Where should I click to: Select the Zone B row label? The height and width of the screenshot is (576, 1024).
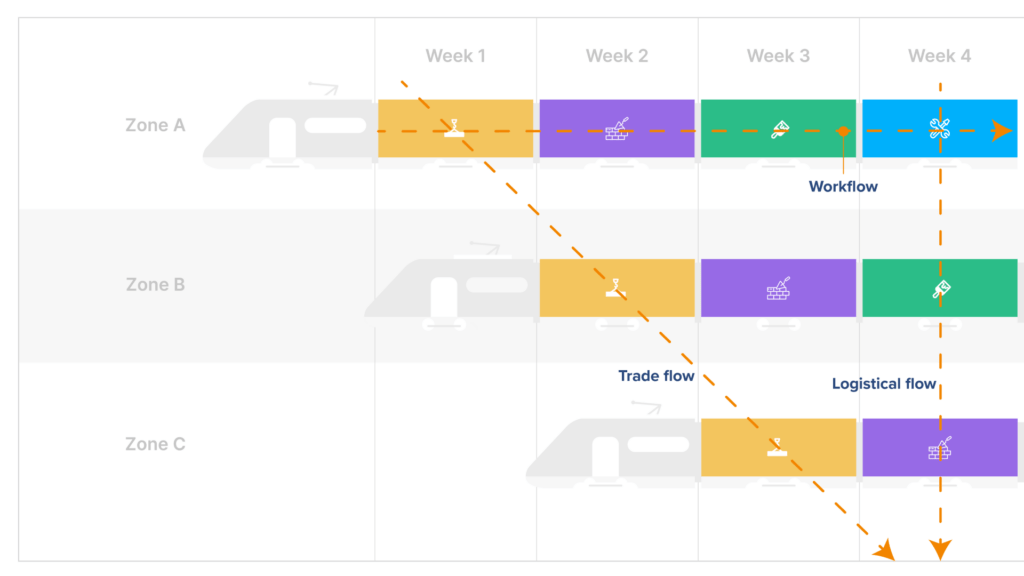point(155,285)
